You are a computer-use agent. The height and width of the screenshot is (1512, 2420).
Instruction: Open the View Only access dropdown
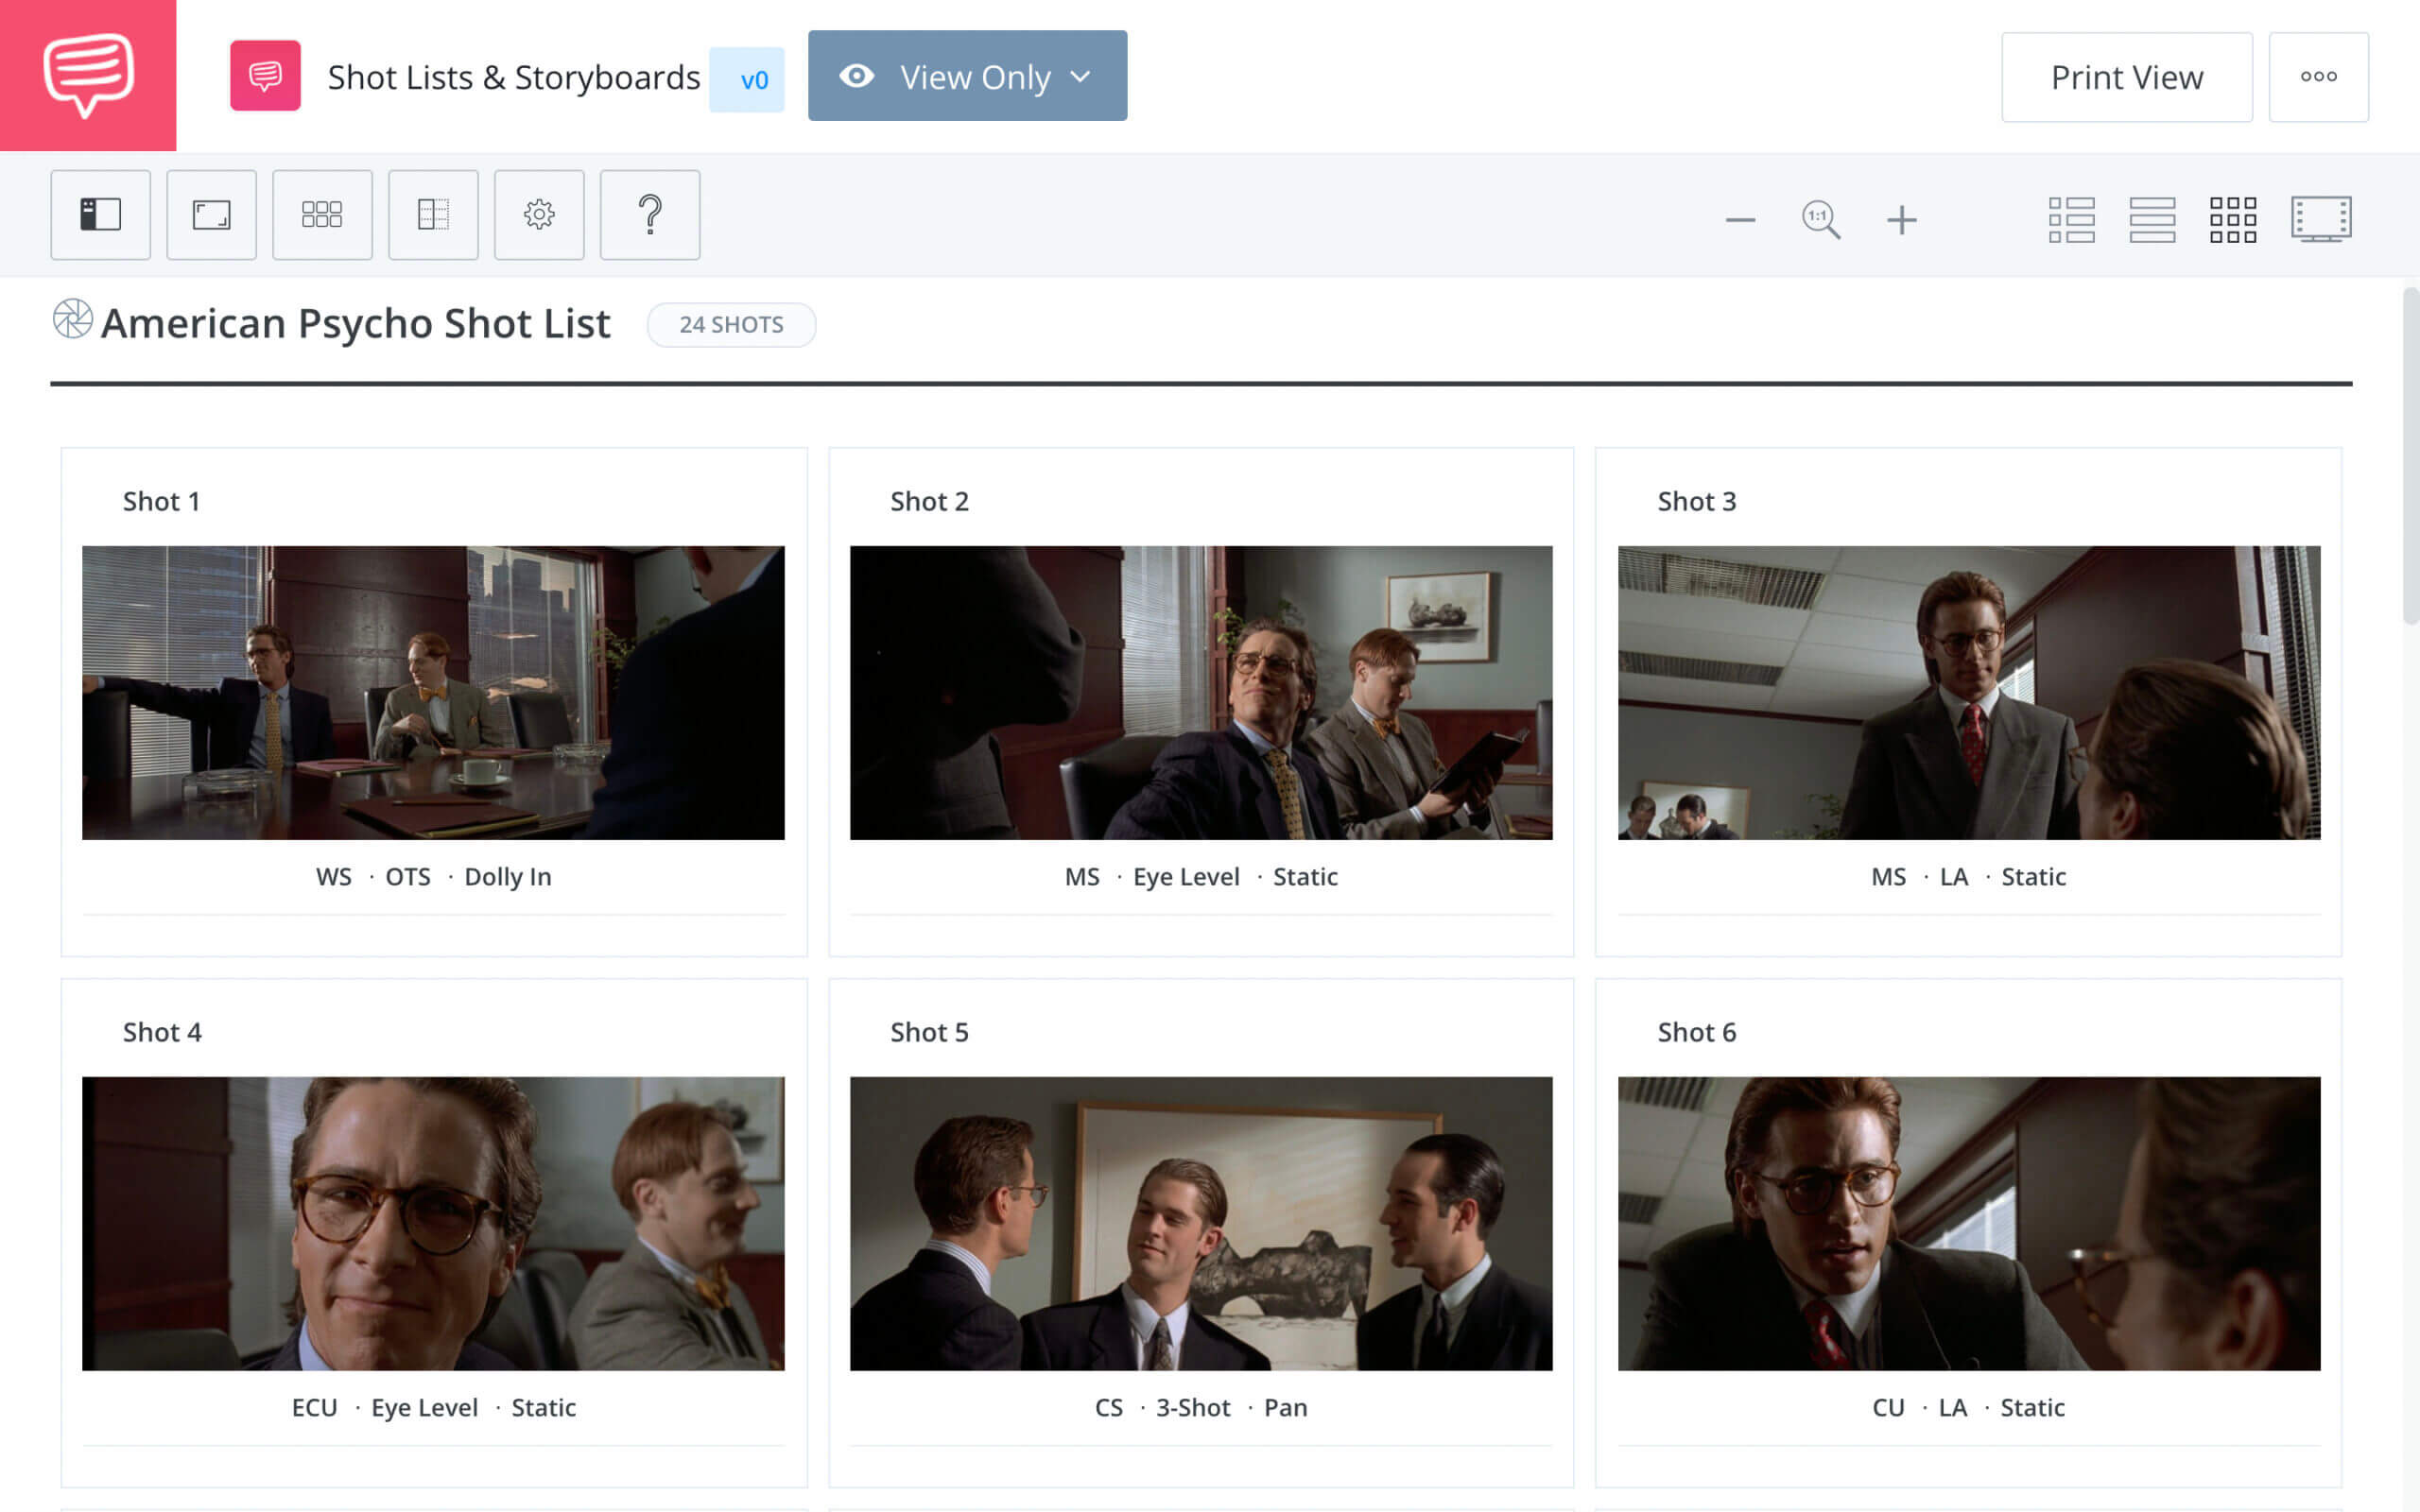click(963, 77)
